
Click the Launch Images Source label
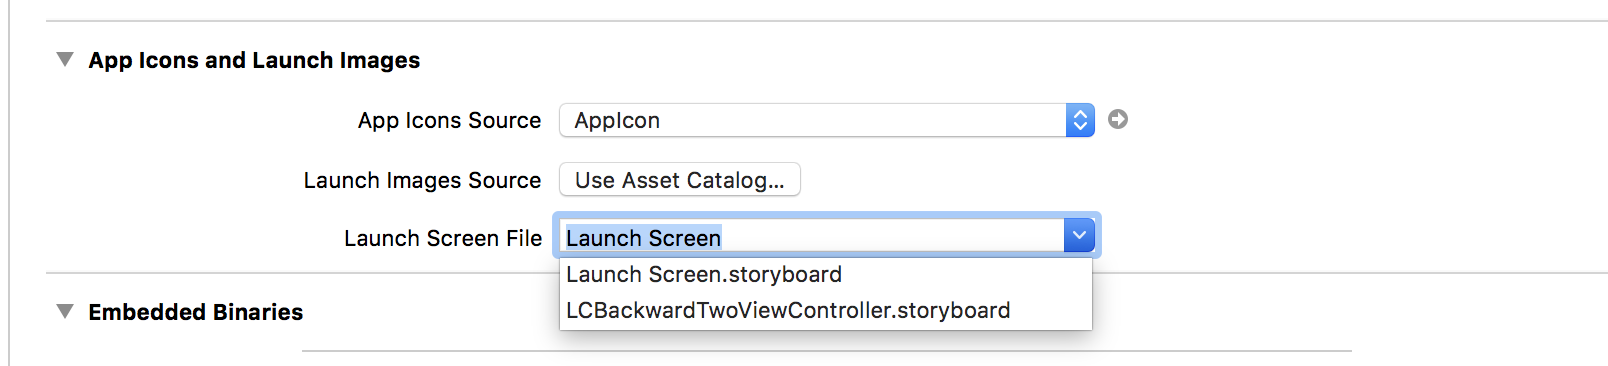422,180
